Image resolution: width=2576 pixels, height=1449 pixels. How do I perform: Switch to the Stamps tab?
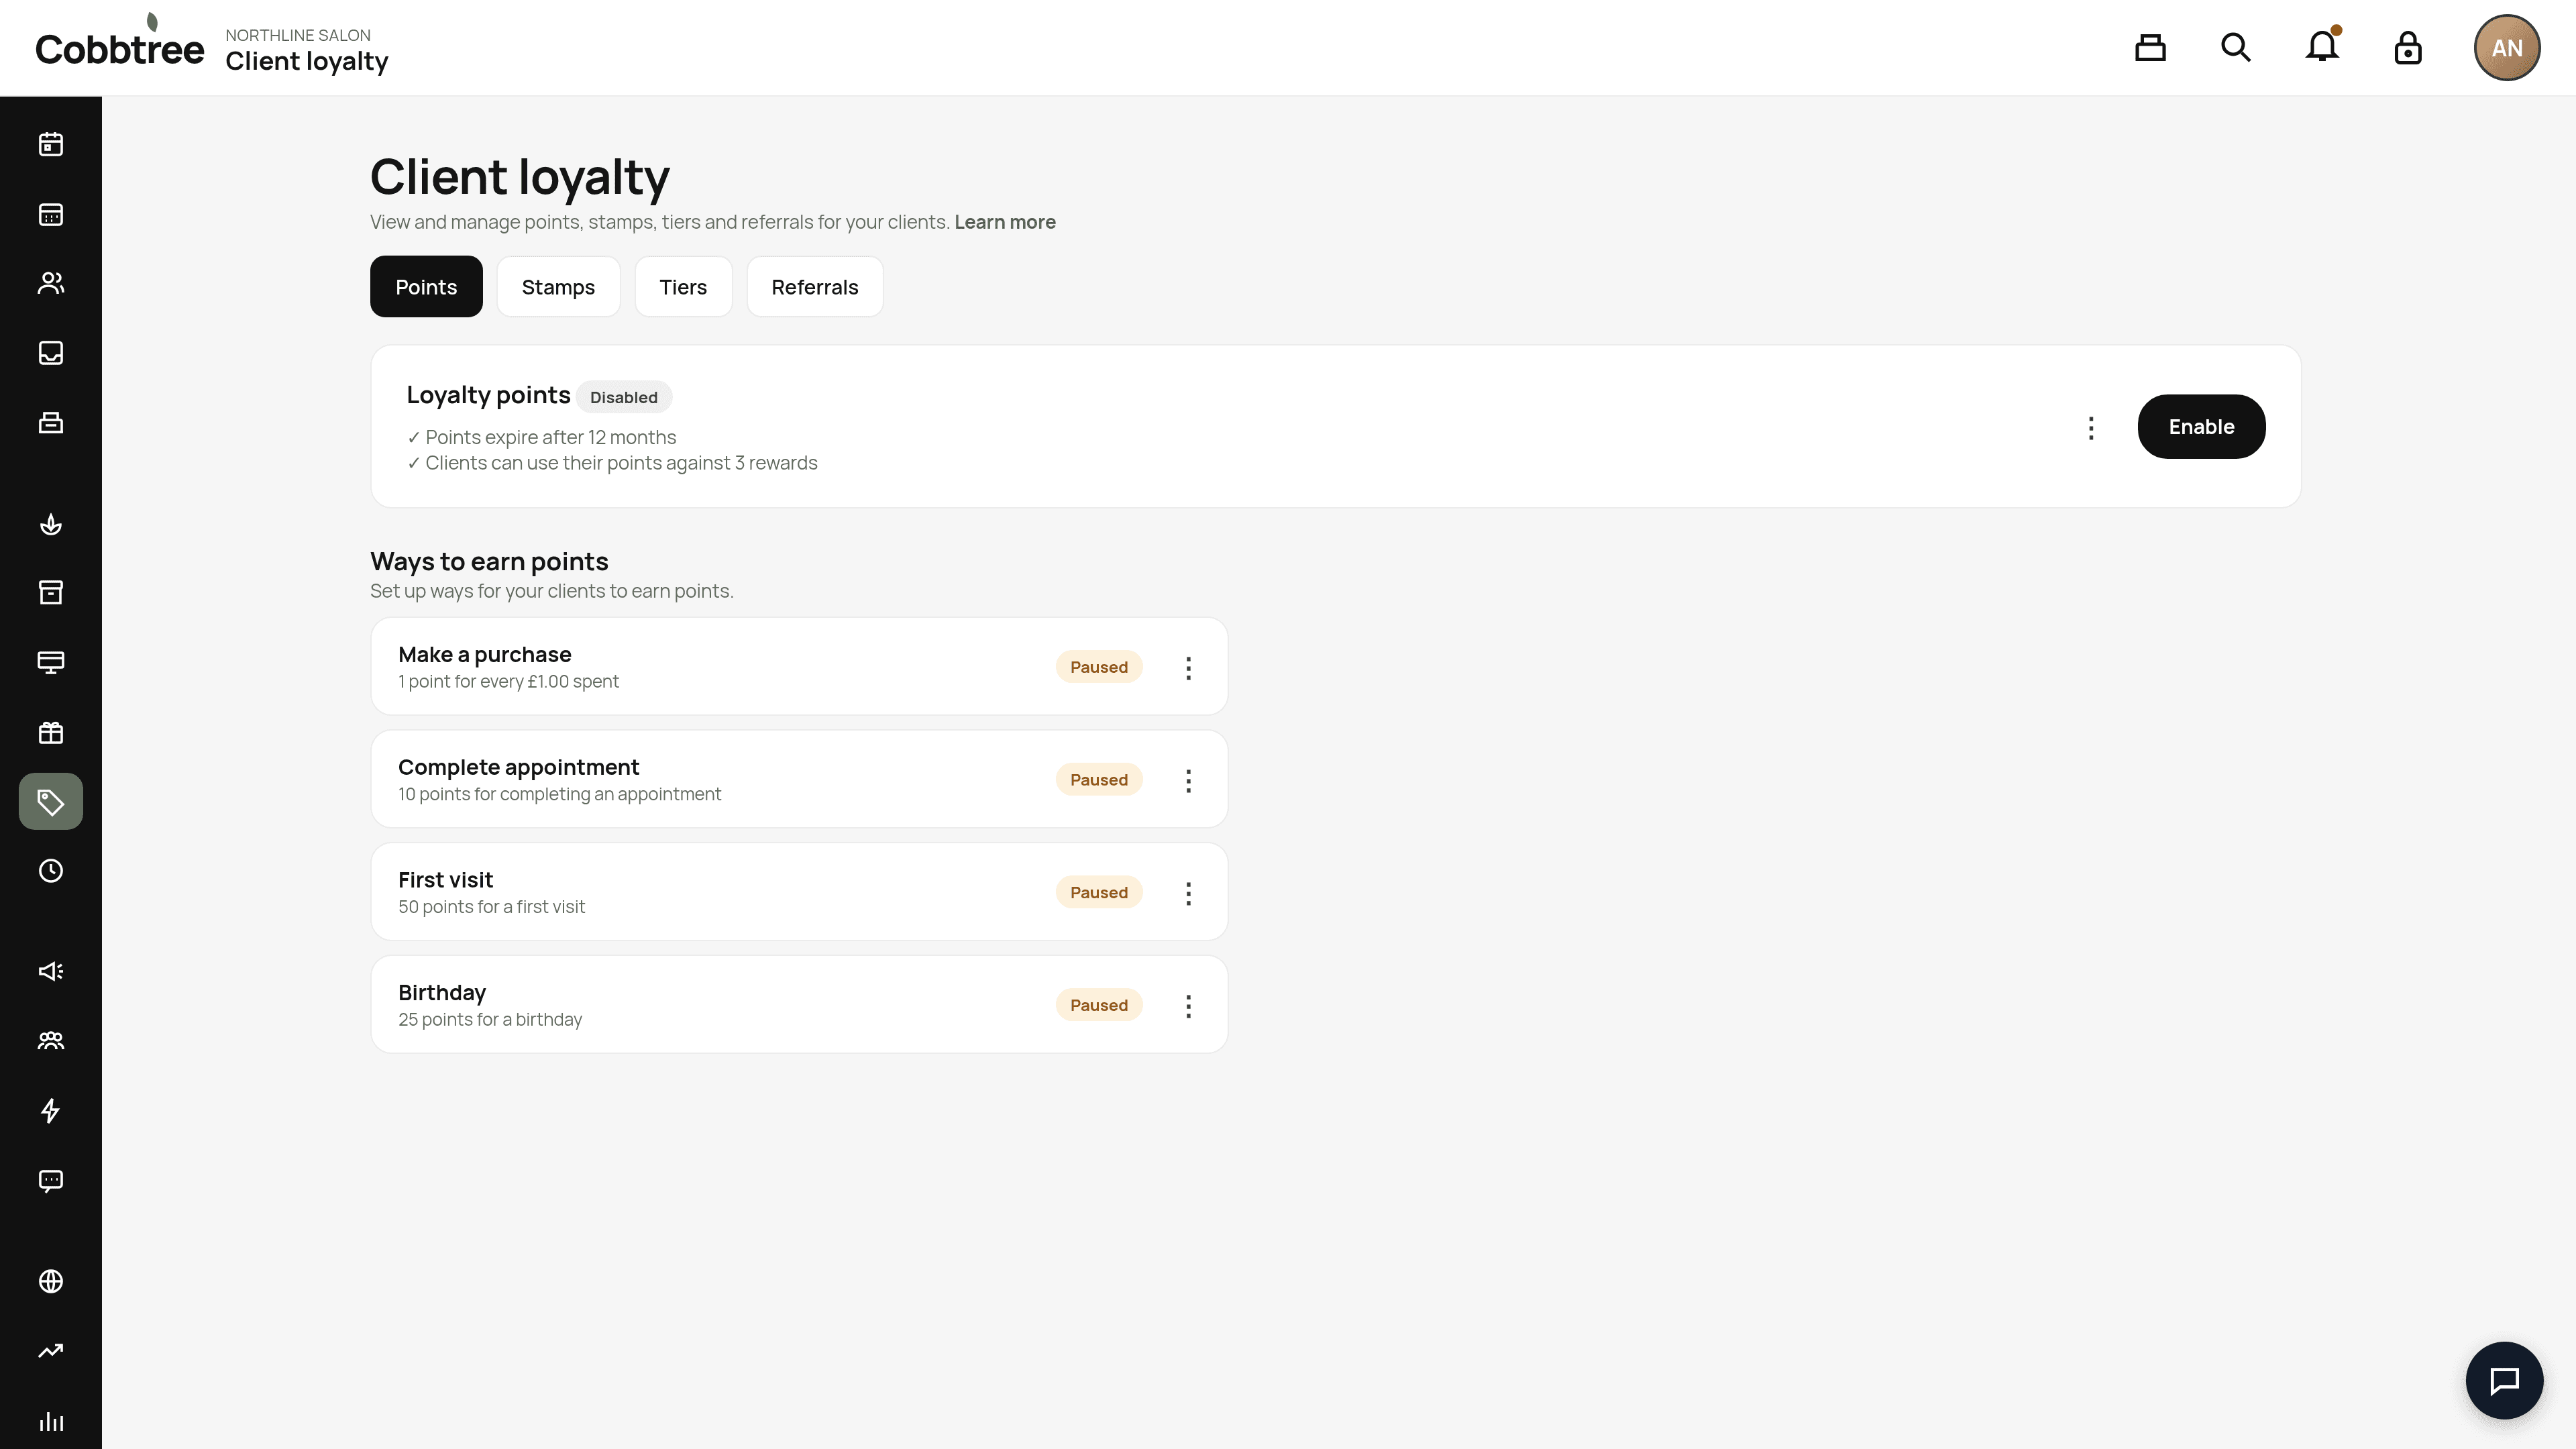pyautogui.click(x=558, y=287)
